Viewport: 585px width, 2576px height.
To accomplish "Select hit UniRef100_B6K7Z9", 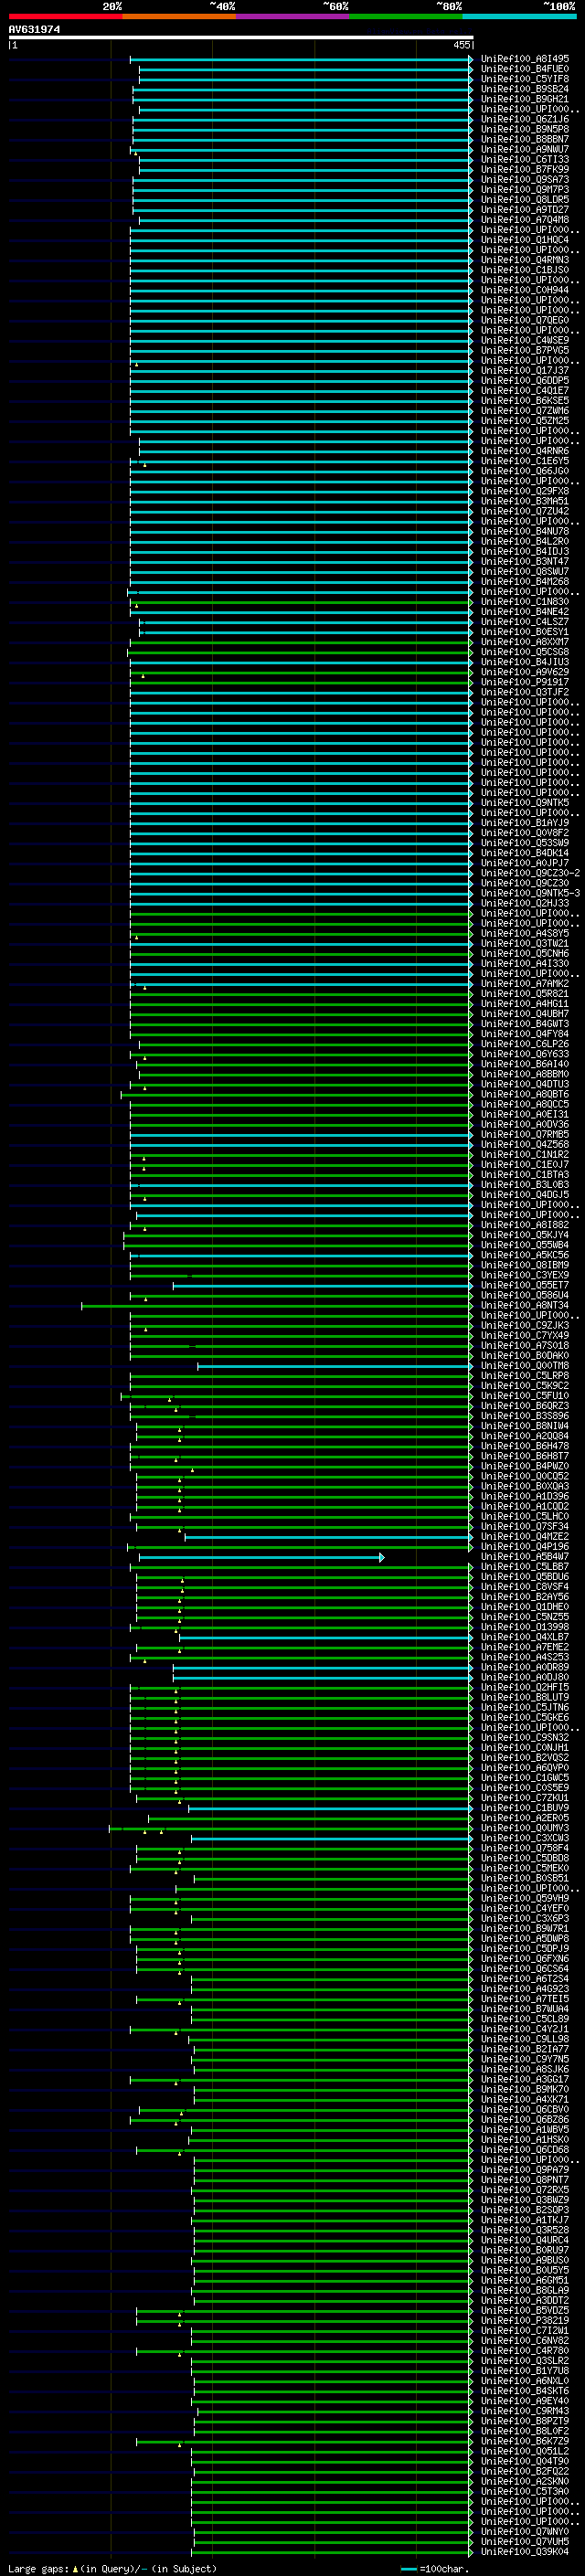I will click(525, 2441).
